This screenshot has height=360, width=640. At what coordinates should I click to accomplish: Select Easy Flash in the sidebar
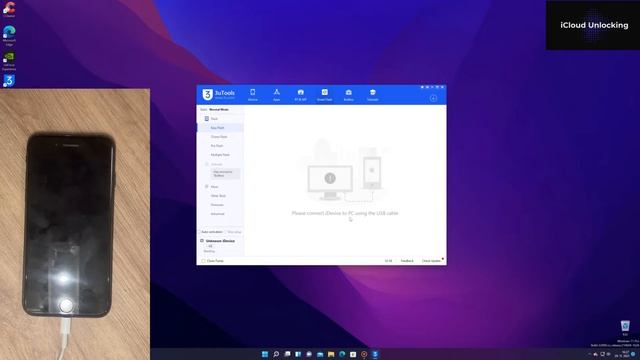pos(220,128)
